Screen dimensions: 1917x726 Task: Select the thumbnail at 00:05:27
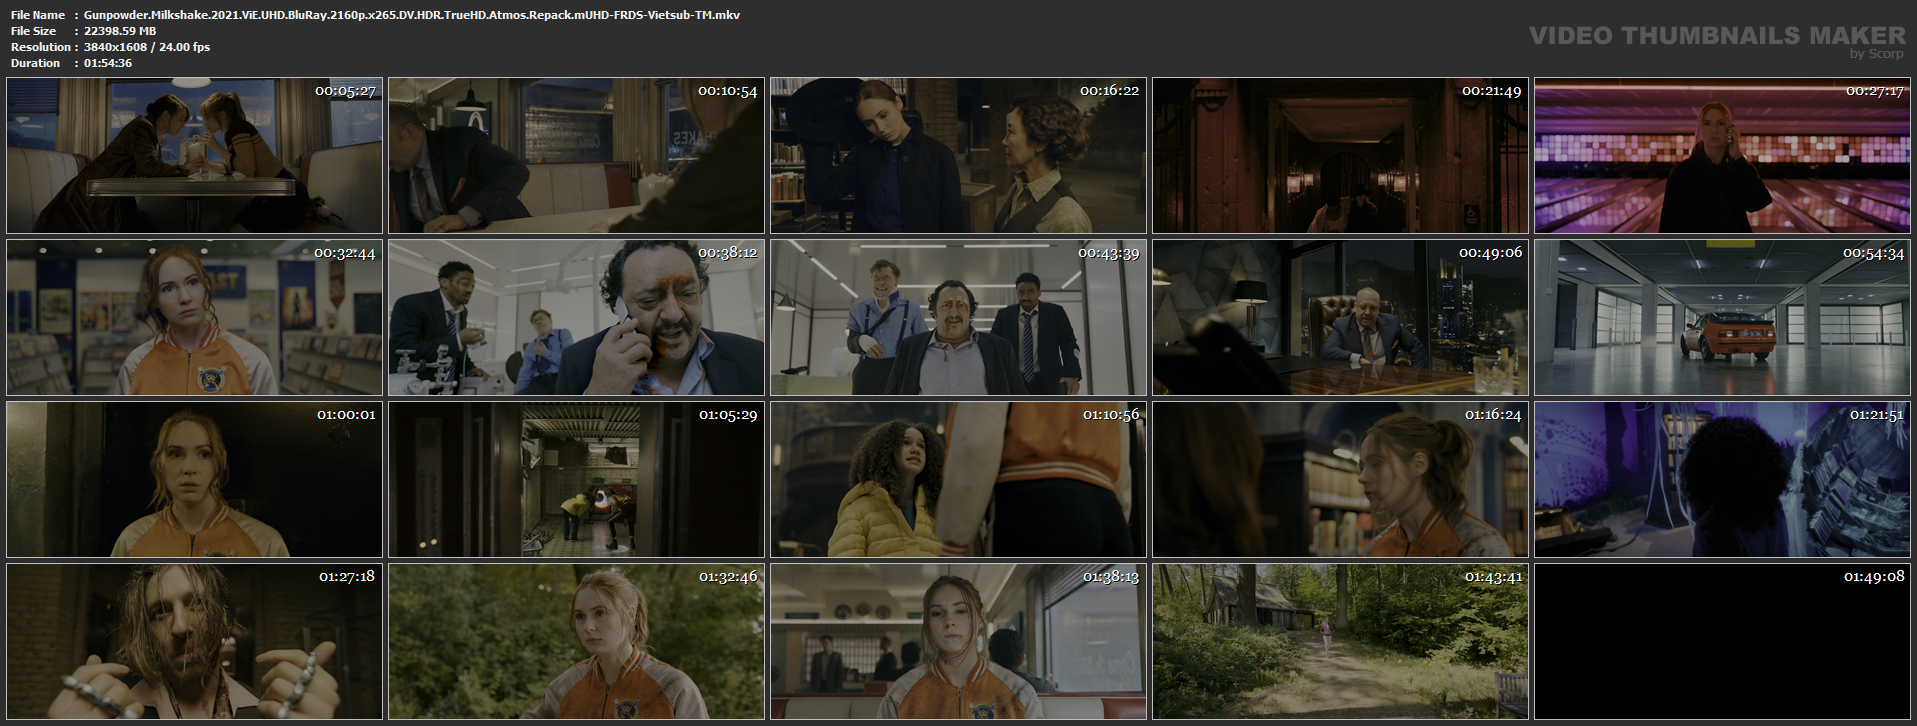[x=194, y=156]
